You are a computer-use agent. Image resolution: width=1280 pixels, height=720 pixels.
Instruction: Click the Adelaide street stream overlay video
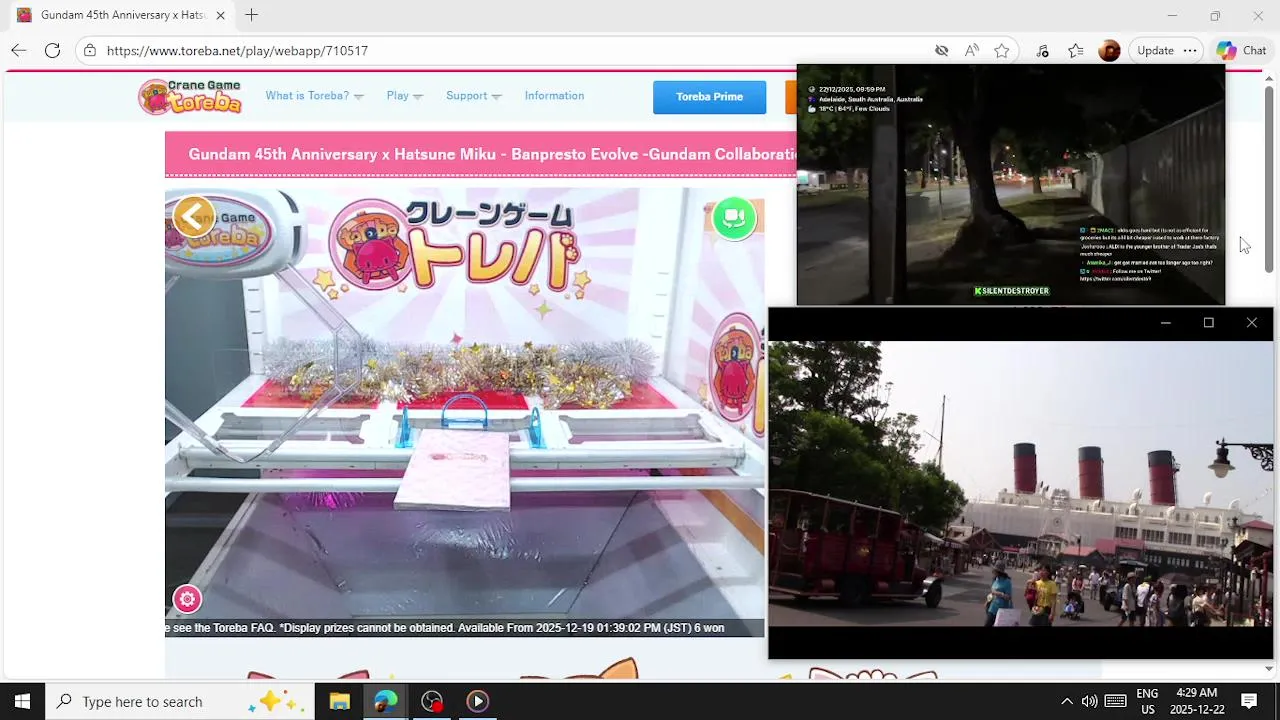coord(1011,185)
